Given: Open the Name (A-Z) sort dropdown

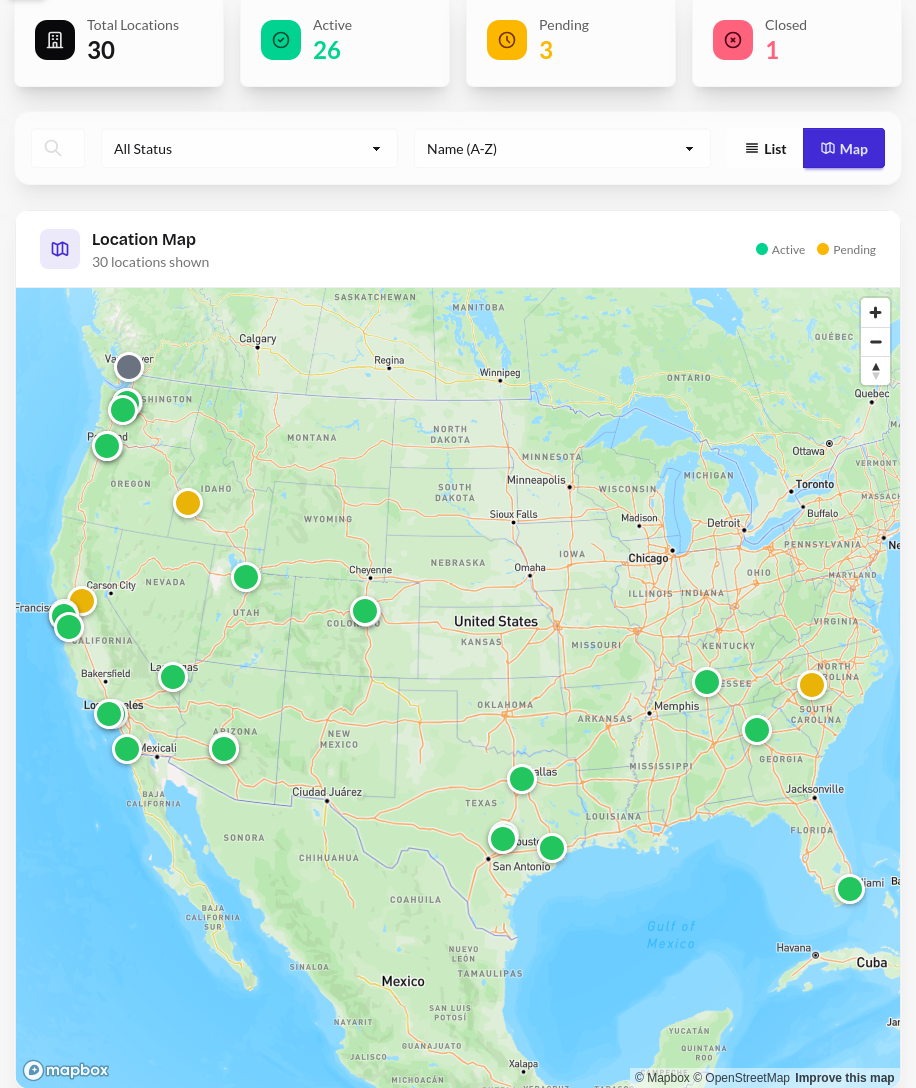Looking at the screenshot, I should click(561, 147).
